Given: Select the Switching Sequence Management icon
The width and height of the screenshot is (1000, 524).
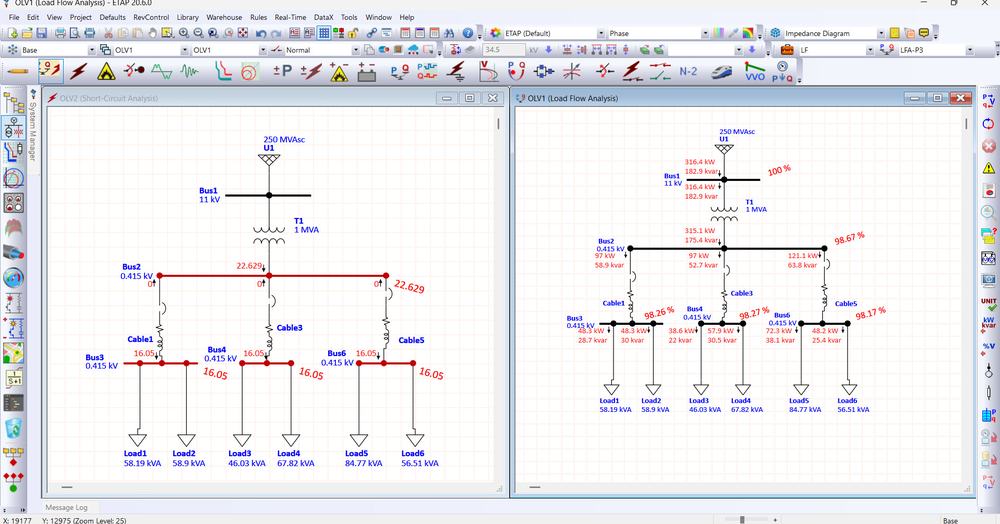Looking at the screenshot, I should click(x=660, y=71).
